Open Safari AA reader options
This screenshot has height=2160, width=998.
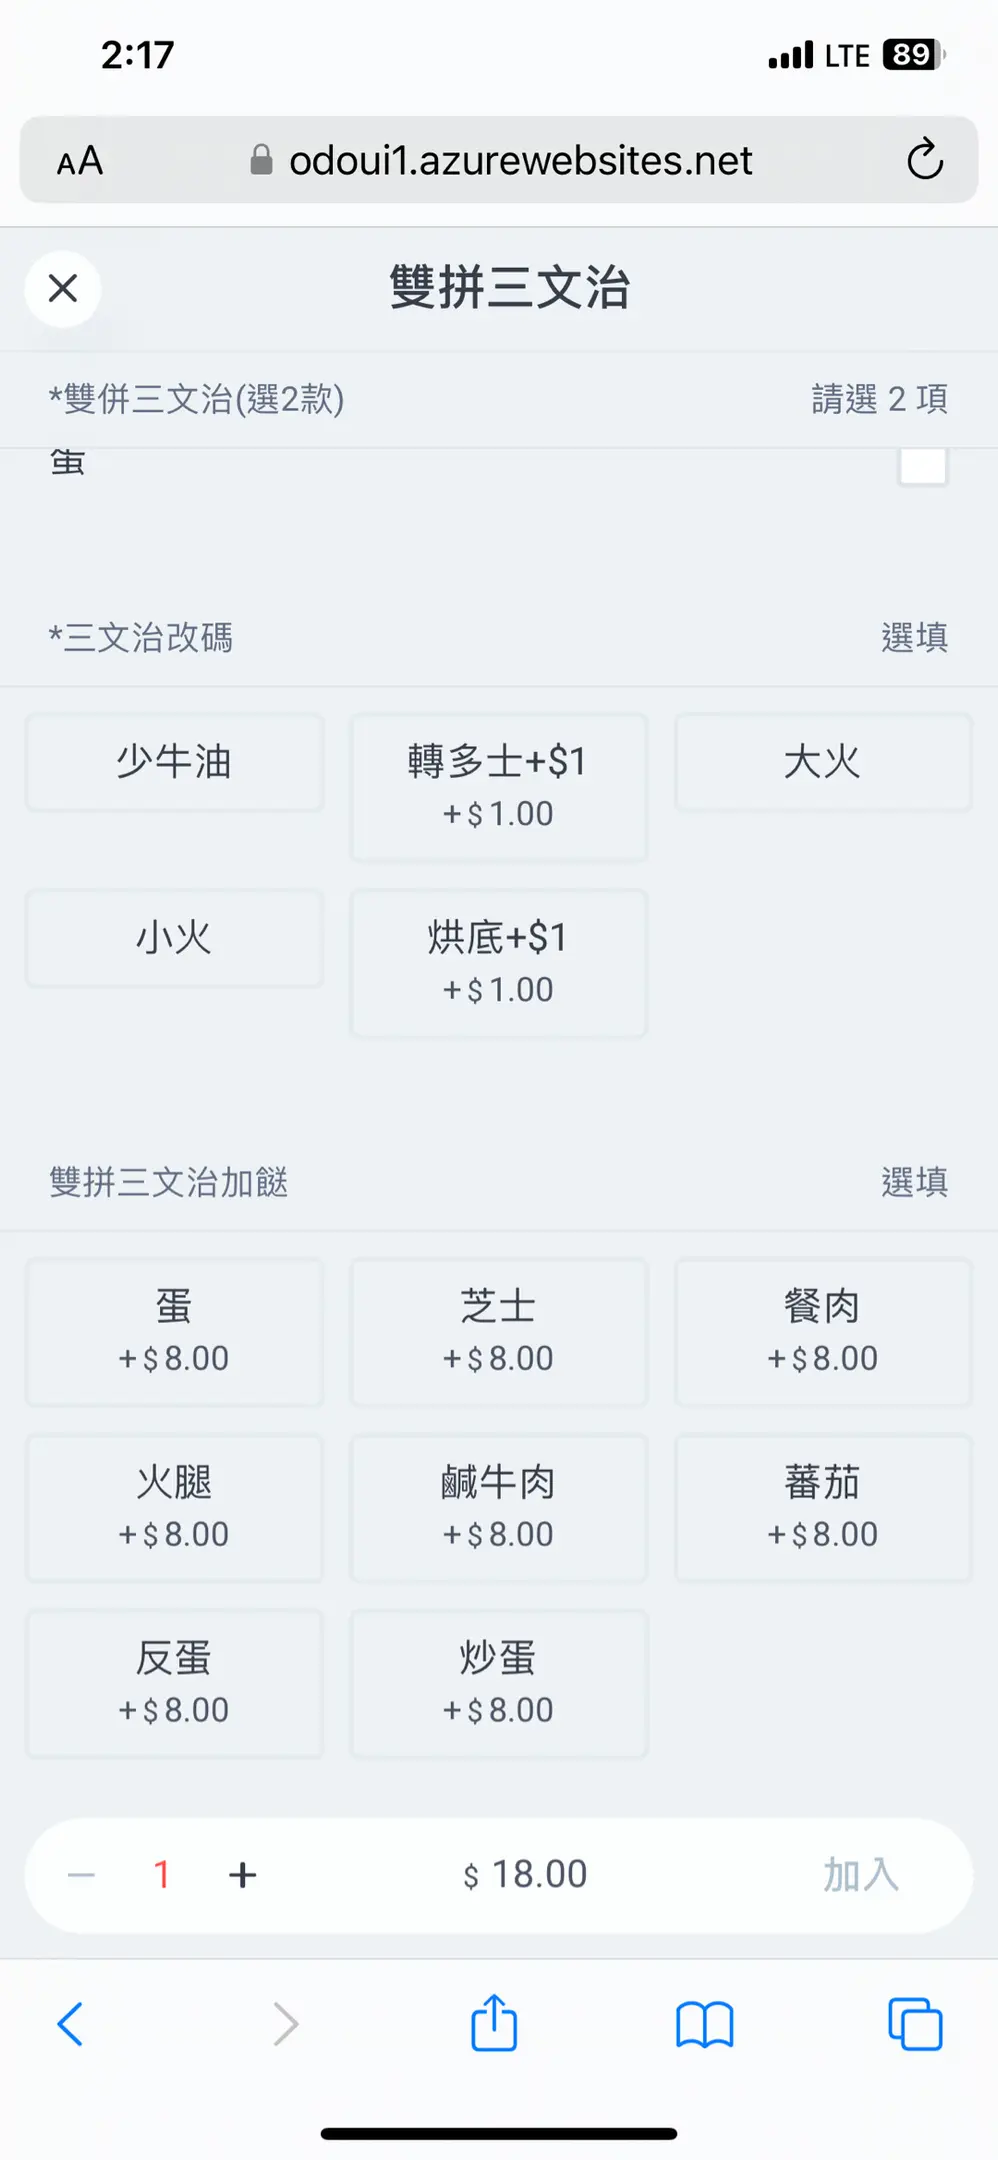80,161
